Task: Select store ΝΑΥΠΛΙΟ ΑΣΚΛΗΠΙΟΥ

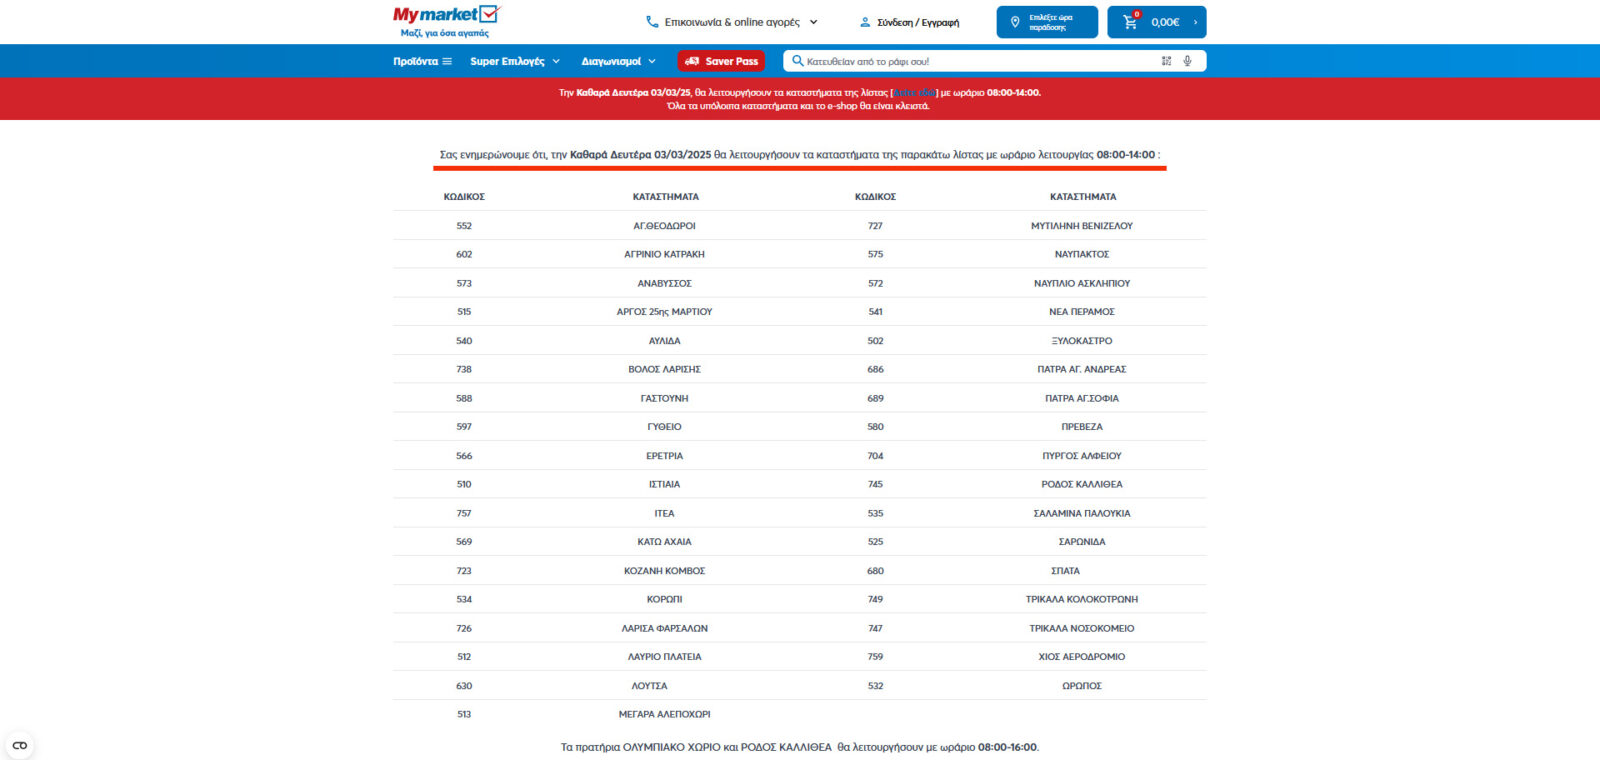Action: pos(1082,283)
